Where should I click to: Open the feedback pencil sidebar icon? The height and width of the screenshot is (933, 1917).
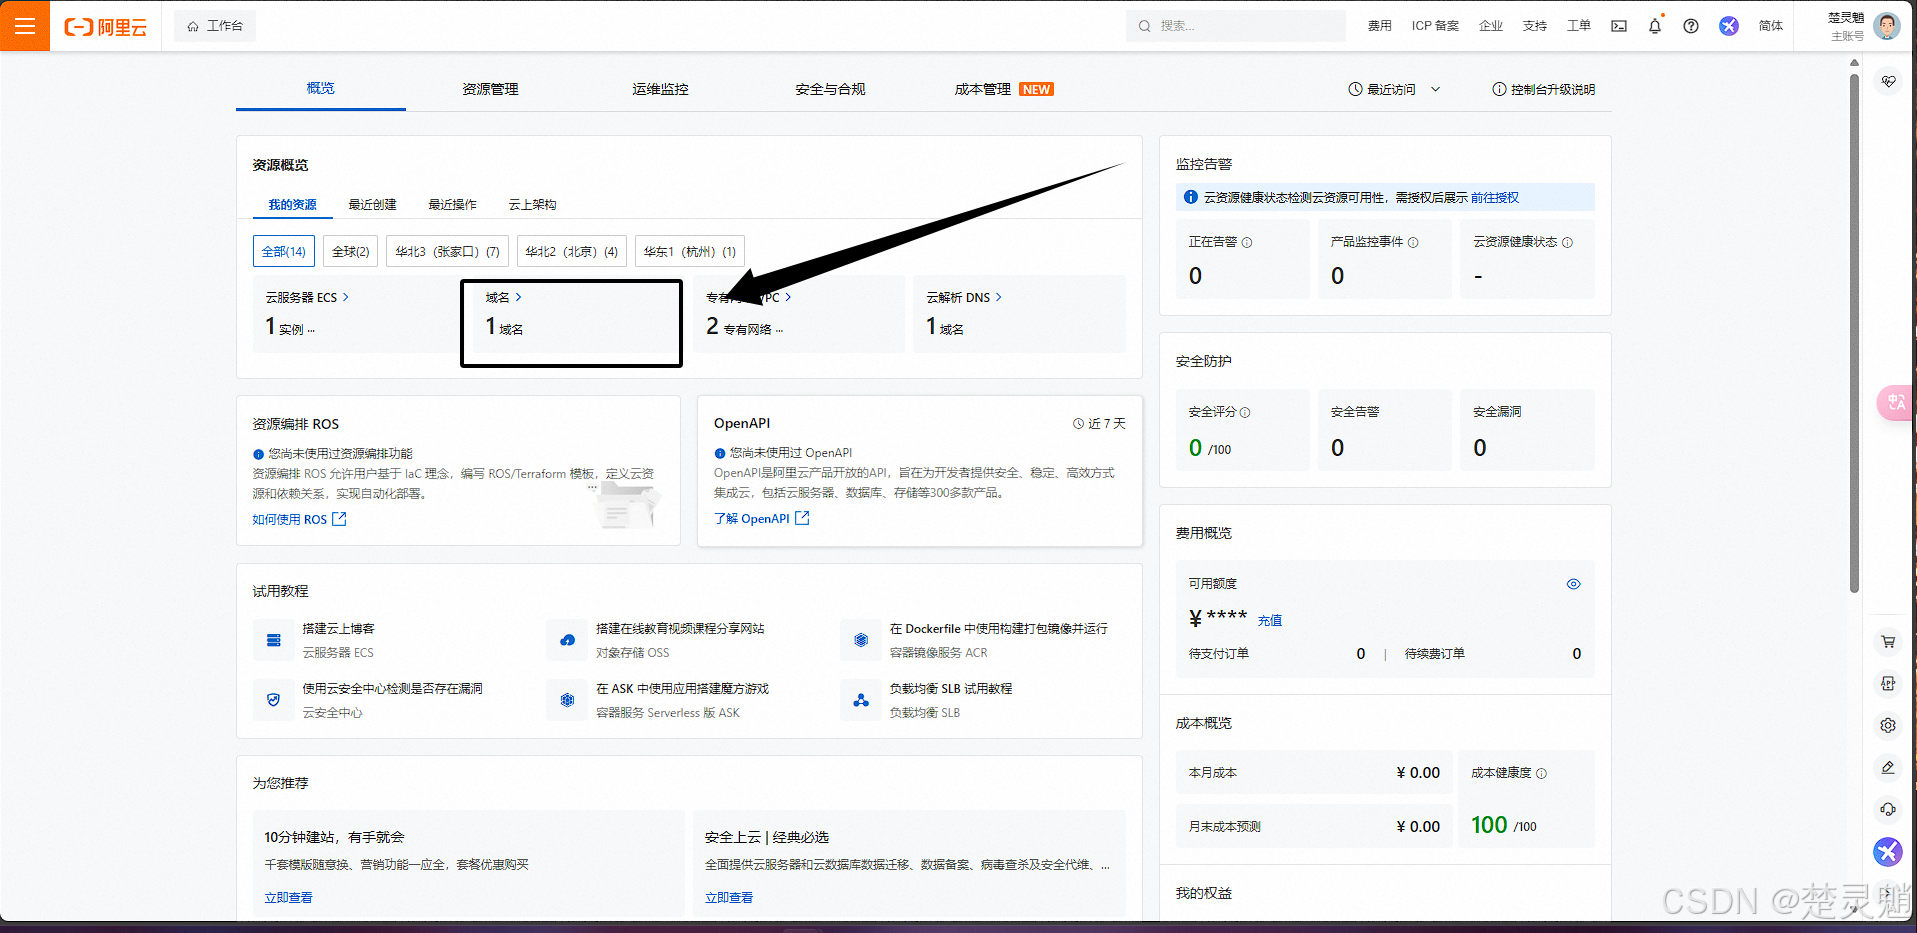(x=1888, y=767)
